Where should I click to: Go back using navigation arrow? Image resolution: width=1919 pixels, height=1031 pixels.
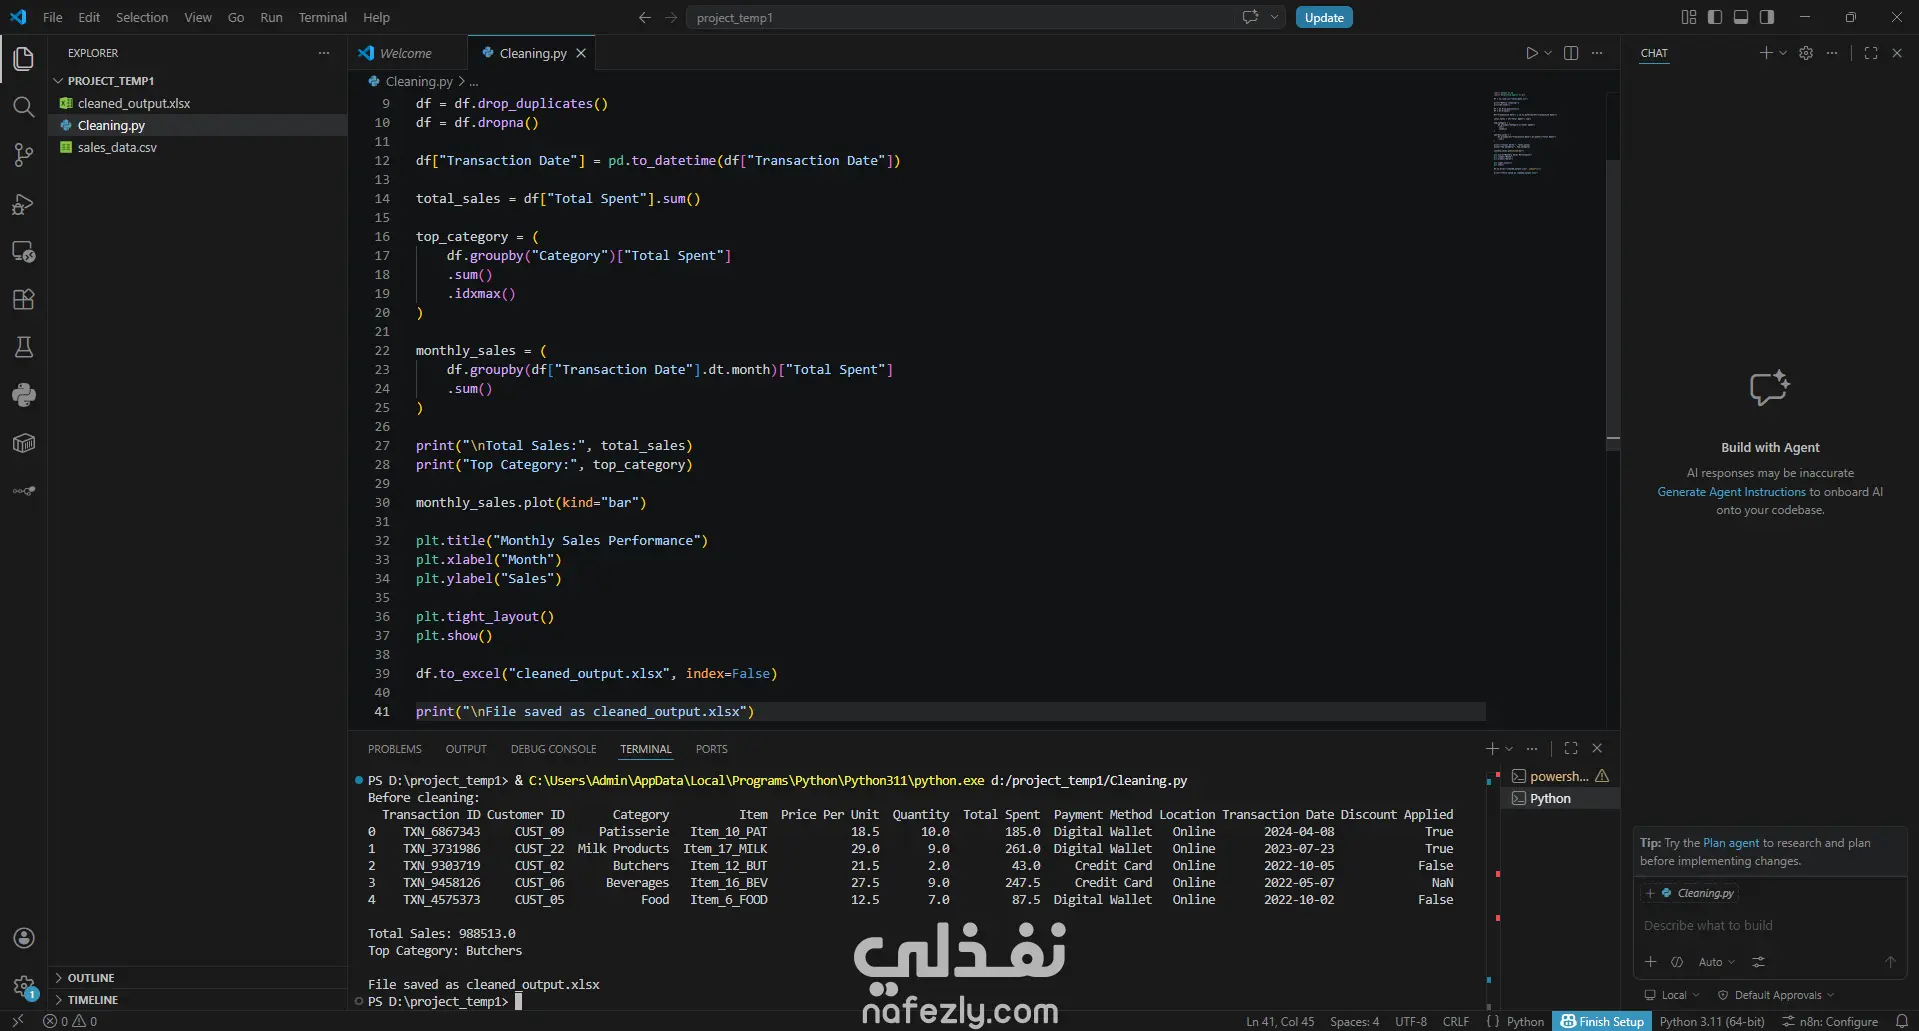[645, 17]
